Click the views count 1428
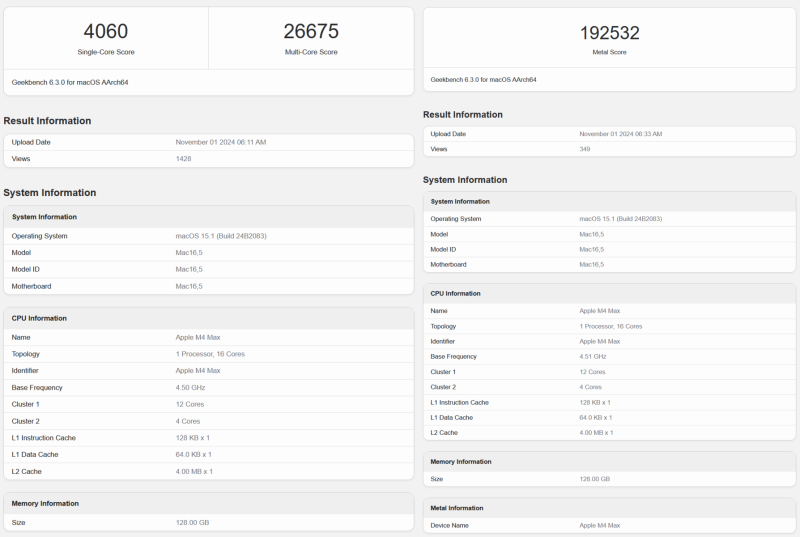The width and height of the screenshot is (800, 537). click(183, 158)
